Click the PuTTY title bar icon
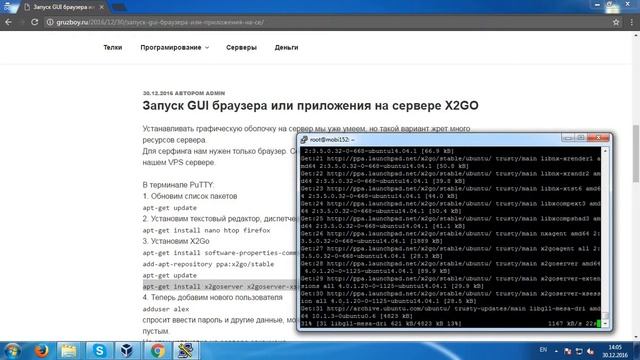Screen dimensions: 640x360 click(304, 140)
